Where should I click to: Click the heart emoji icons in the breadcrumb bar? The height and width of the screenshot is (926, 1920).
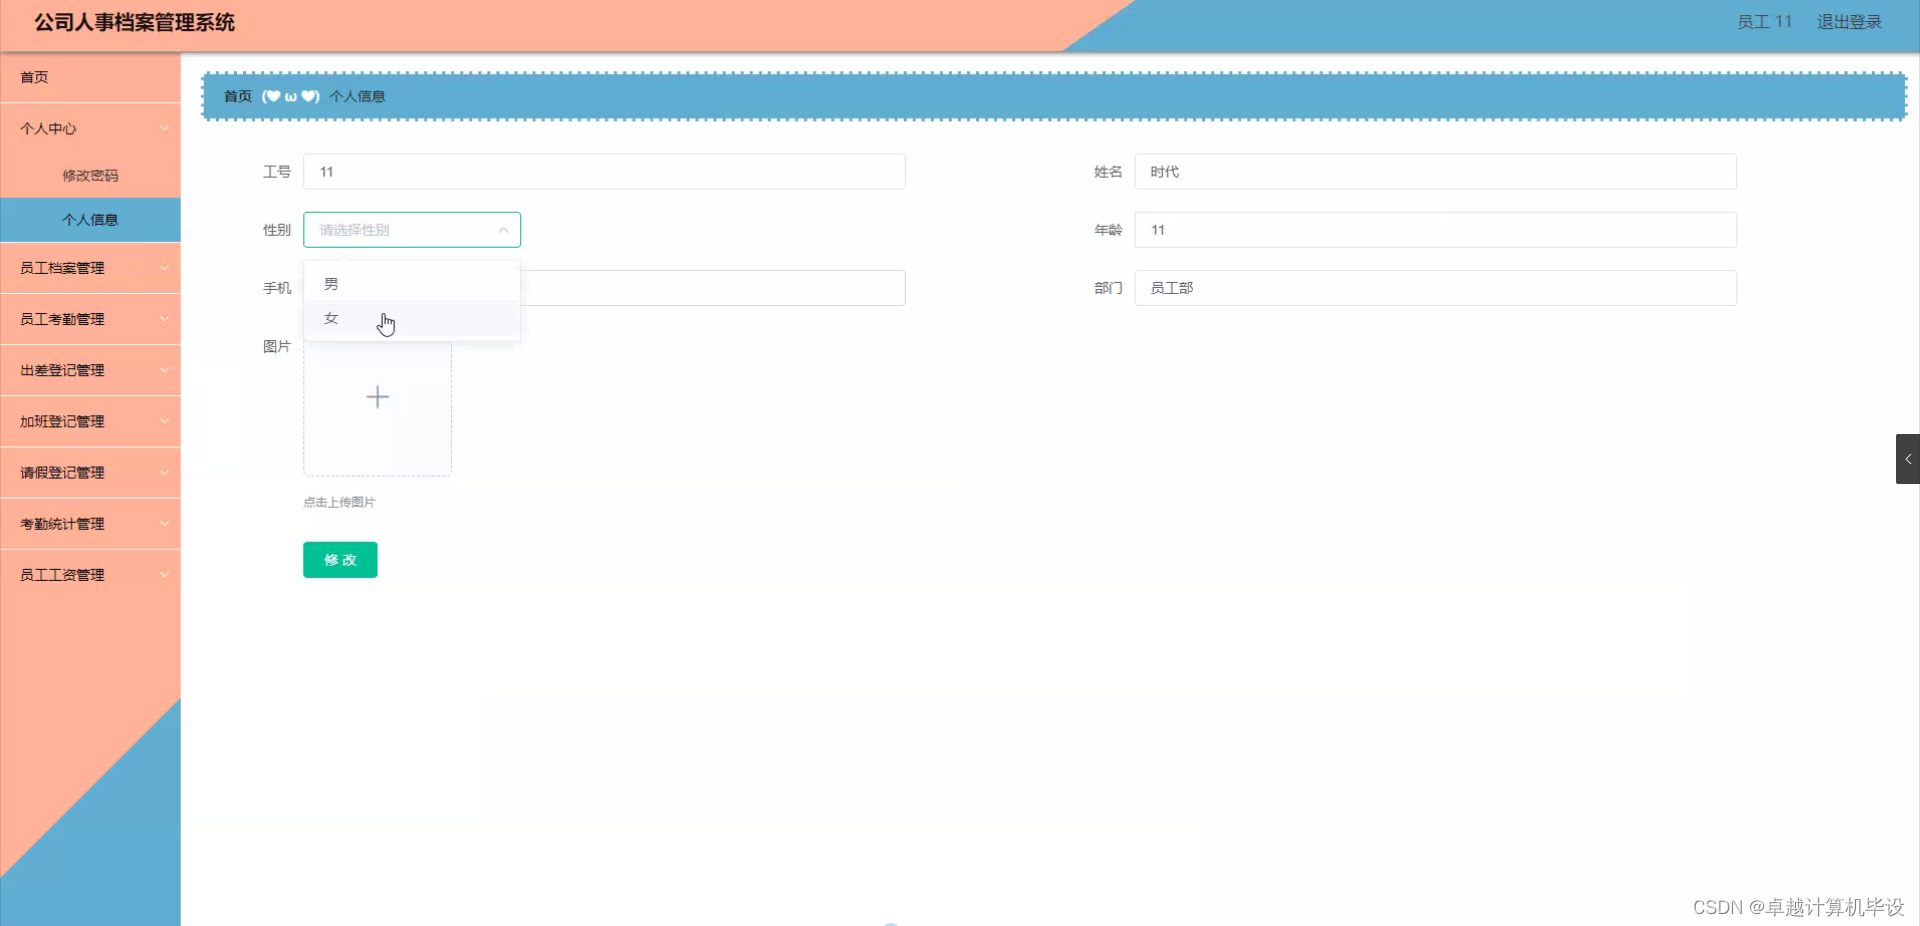(289, 96)
